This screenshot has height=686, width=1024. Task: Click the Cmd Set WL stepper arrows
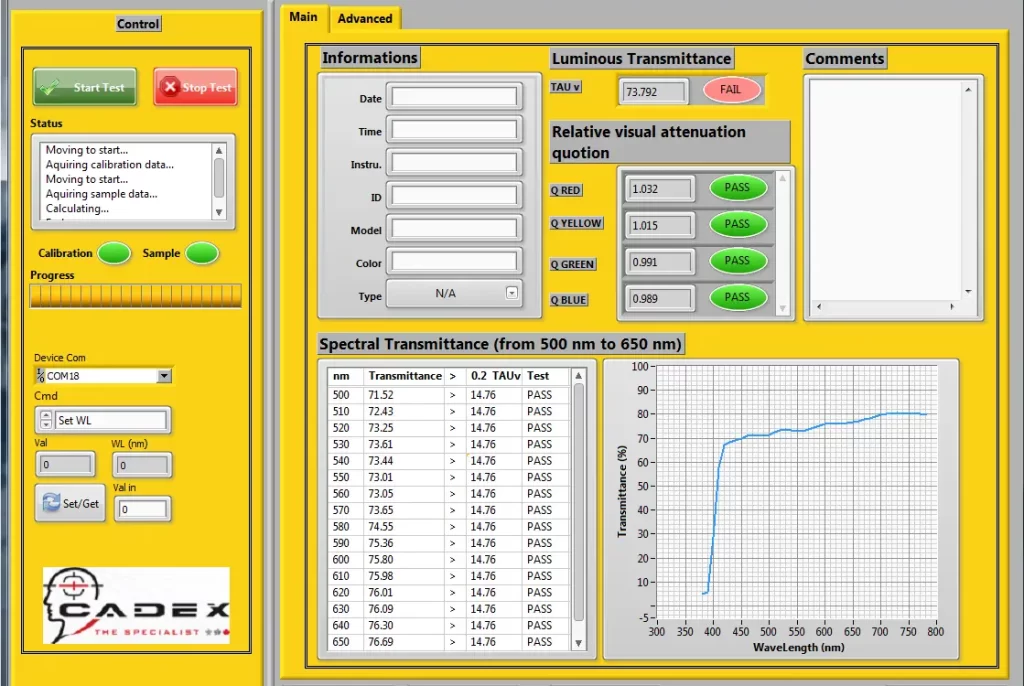[46, 420]
